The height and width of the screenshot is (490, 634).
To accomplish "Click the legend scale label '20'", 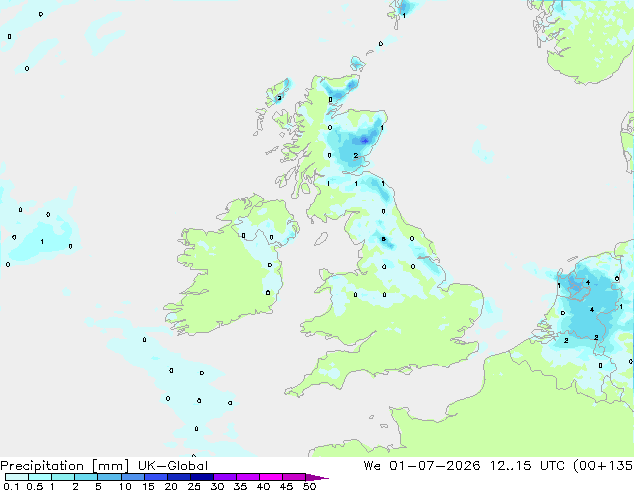I will point(171,486).
